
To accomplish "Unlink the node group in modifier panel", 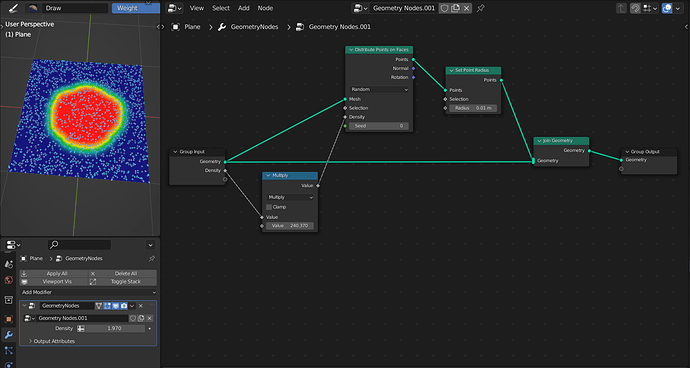I will coord(149,318).
